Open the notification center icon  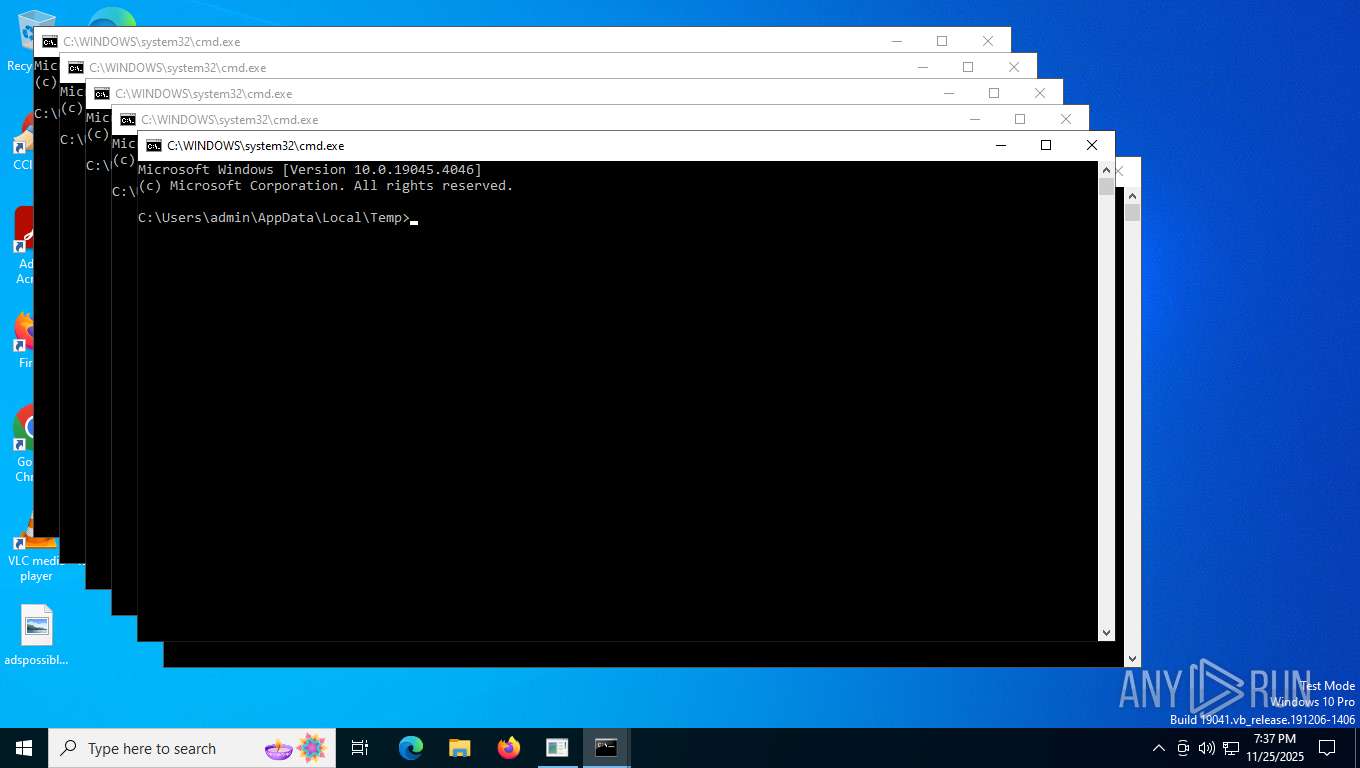coord(1327,748)
